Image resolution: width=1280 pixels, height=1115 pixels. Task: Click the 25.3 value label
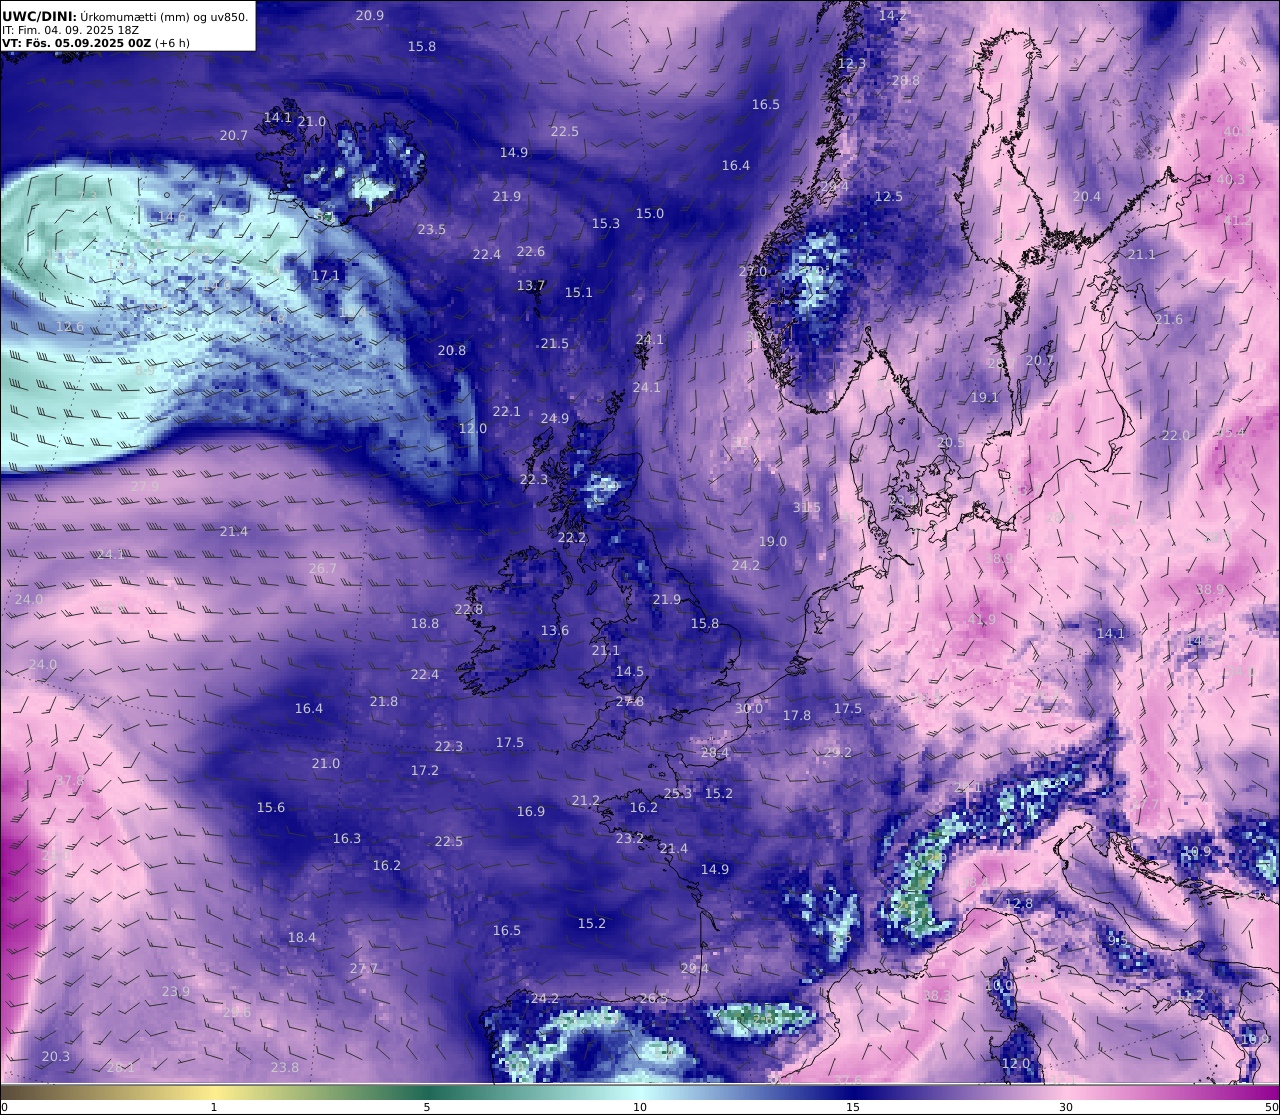pos(678,794)
